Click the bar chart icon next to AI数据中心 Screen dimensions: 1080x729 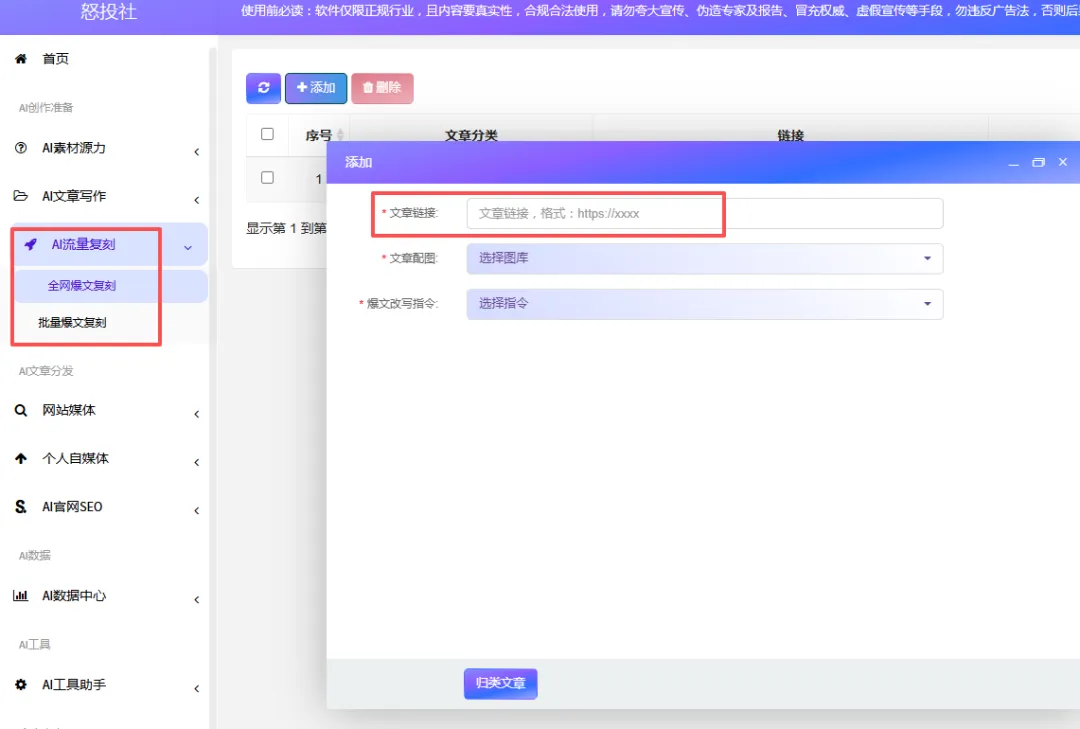coord(22,596)
